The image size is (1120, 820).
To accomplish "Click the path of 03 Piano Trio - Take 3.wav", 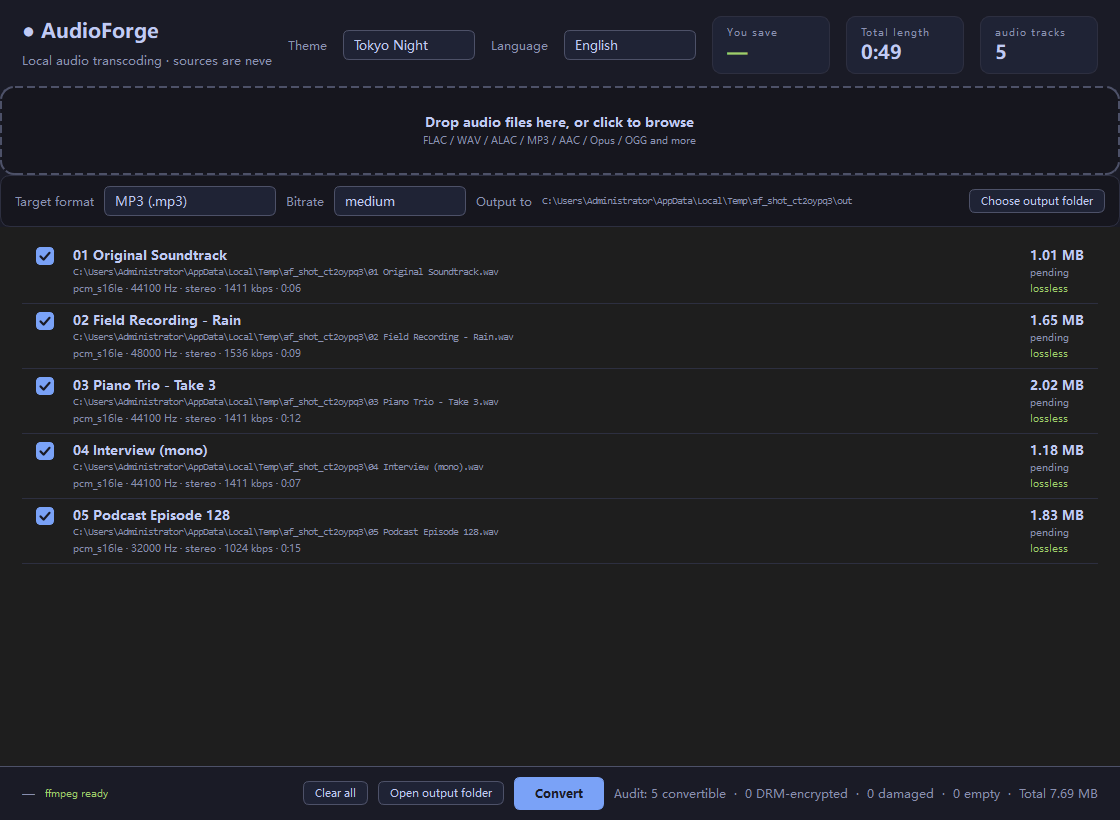I will pos(286,402).
